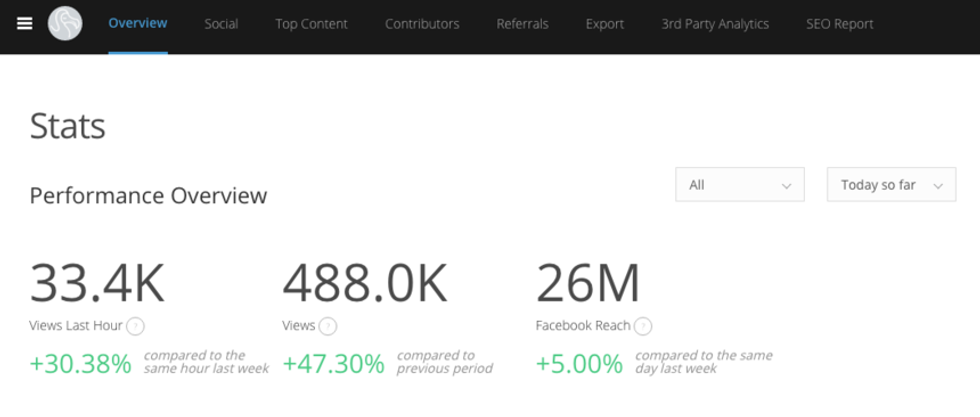Go to the Social tab
The image size is (980, 417).
click(221, 24)
